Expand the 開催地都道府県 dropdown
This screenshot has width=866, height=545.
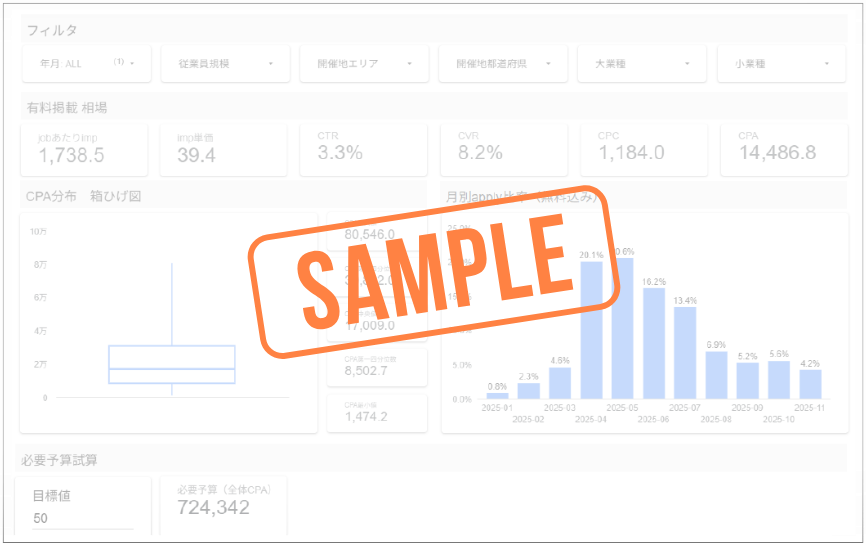pyautogui.click(x=503, y=64)
